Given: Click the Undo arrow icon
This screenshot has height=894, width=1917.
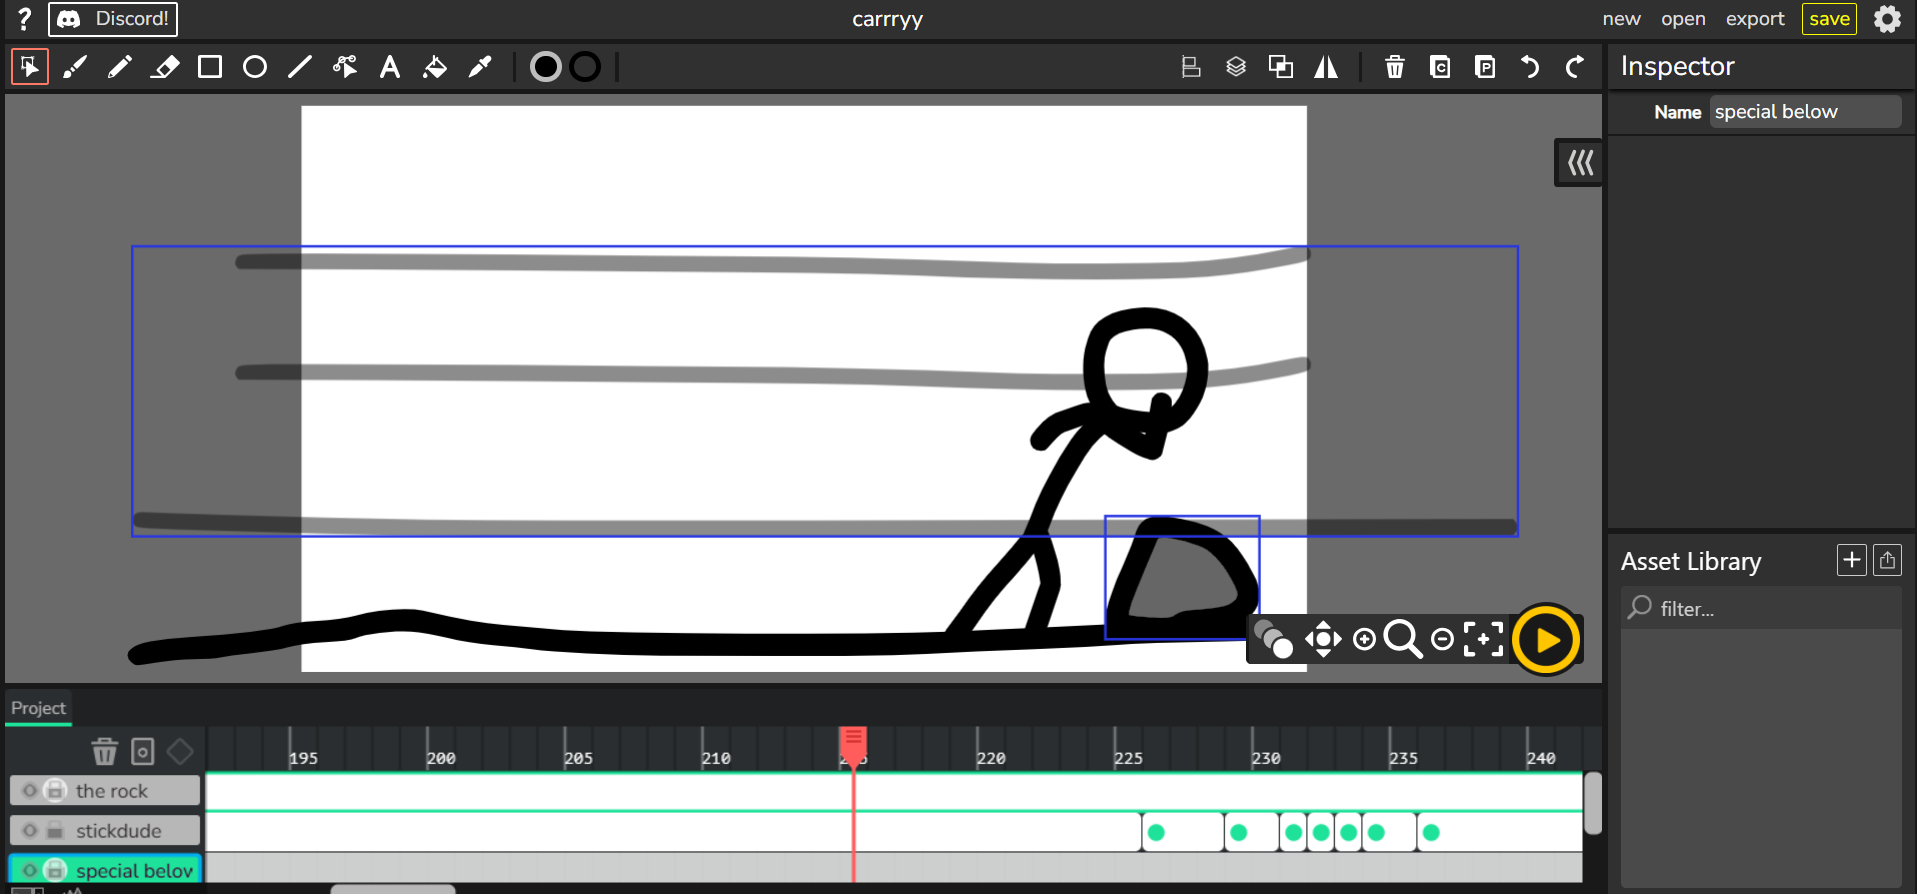Looking at the screenshot, I should click(x=1530, y=67).
